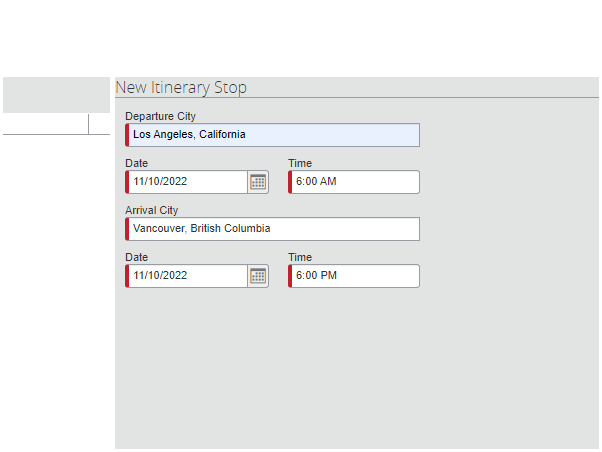Screen dimensions: 602x452
Task: Click the white box below the left panel
Action: [46, 124]
